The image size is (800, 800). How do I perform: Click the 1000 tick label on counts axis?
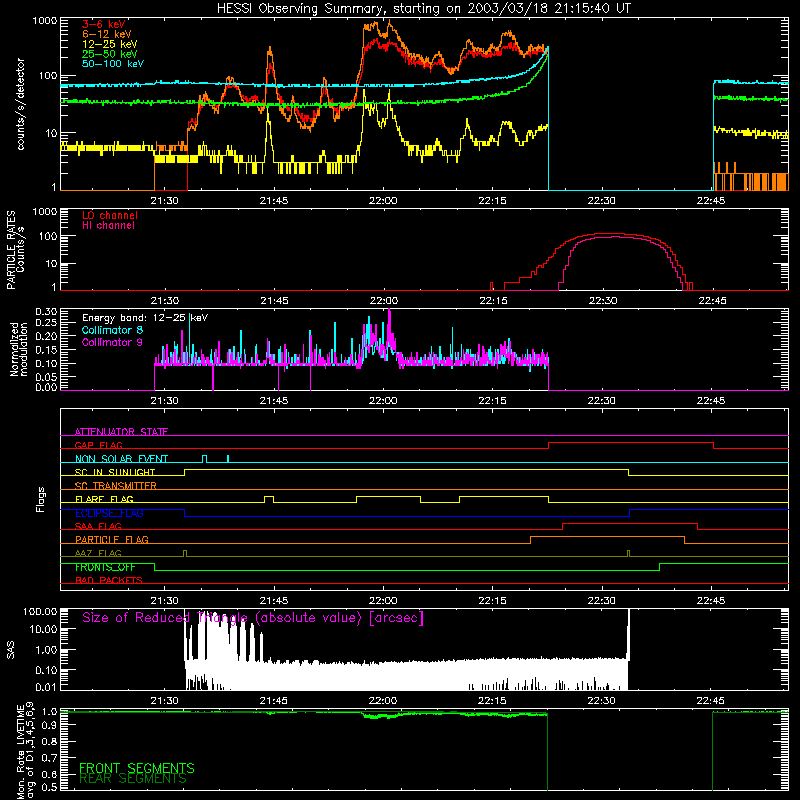(45, 21)
